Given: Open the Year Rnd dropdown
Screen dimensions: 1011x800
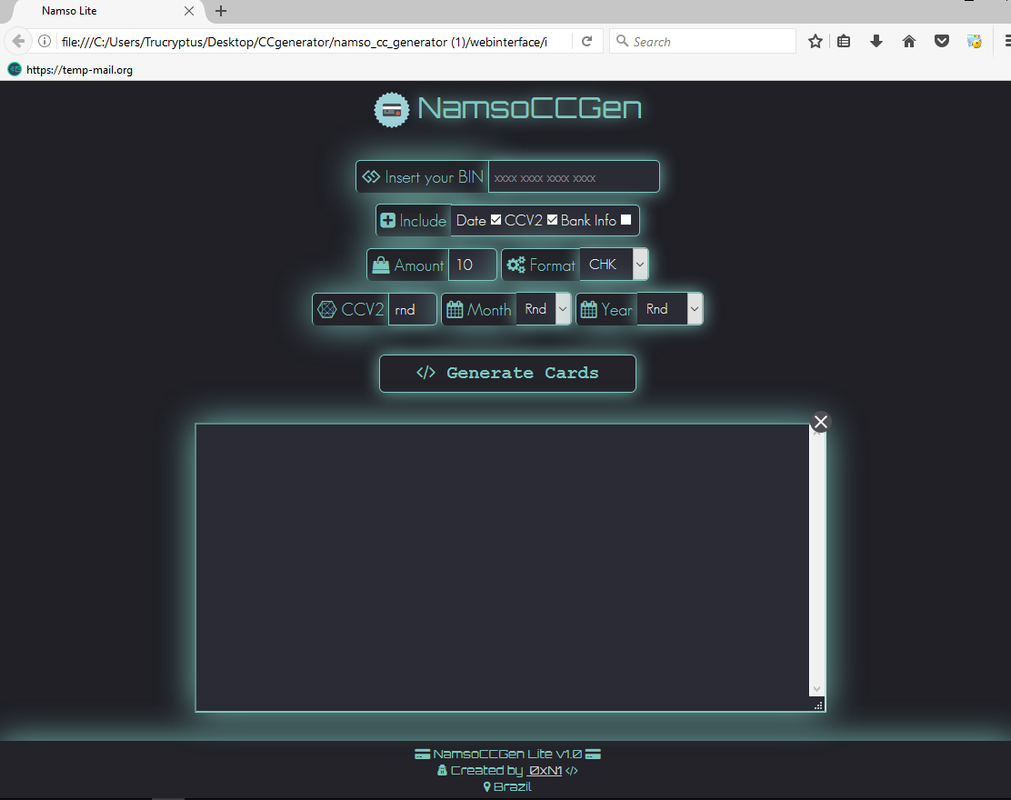Looking at the screenshot, I should coord(669,309).
